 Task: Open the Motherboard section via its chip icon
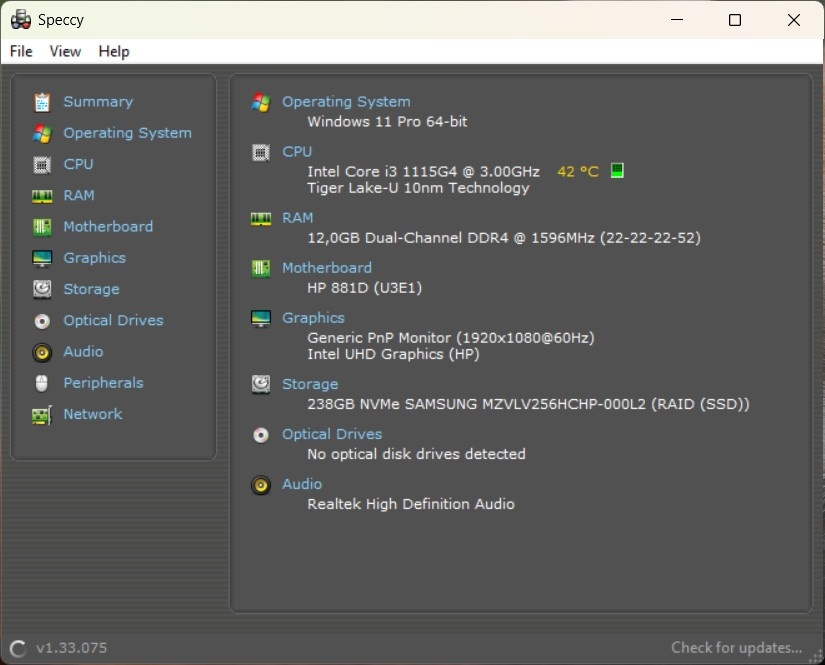[41, 226]
